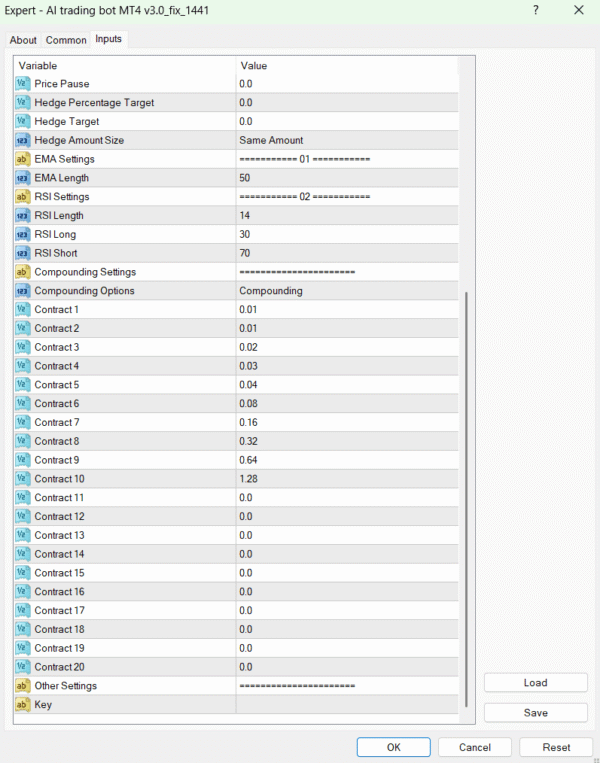
Task: Click the Contract 15 row icon
Action: point(22,573)
